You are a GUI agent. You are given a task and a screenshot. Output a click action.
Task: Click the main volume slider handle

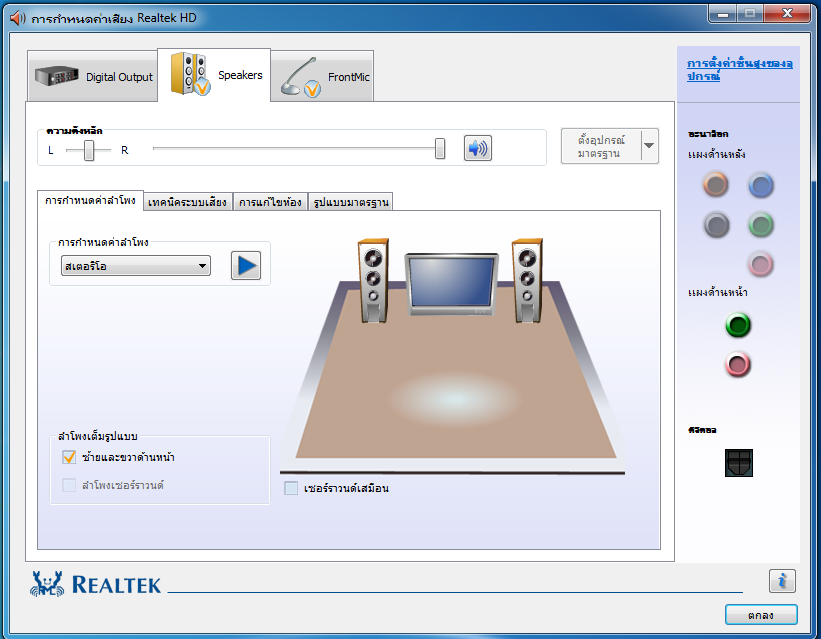pos(440,149)
